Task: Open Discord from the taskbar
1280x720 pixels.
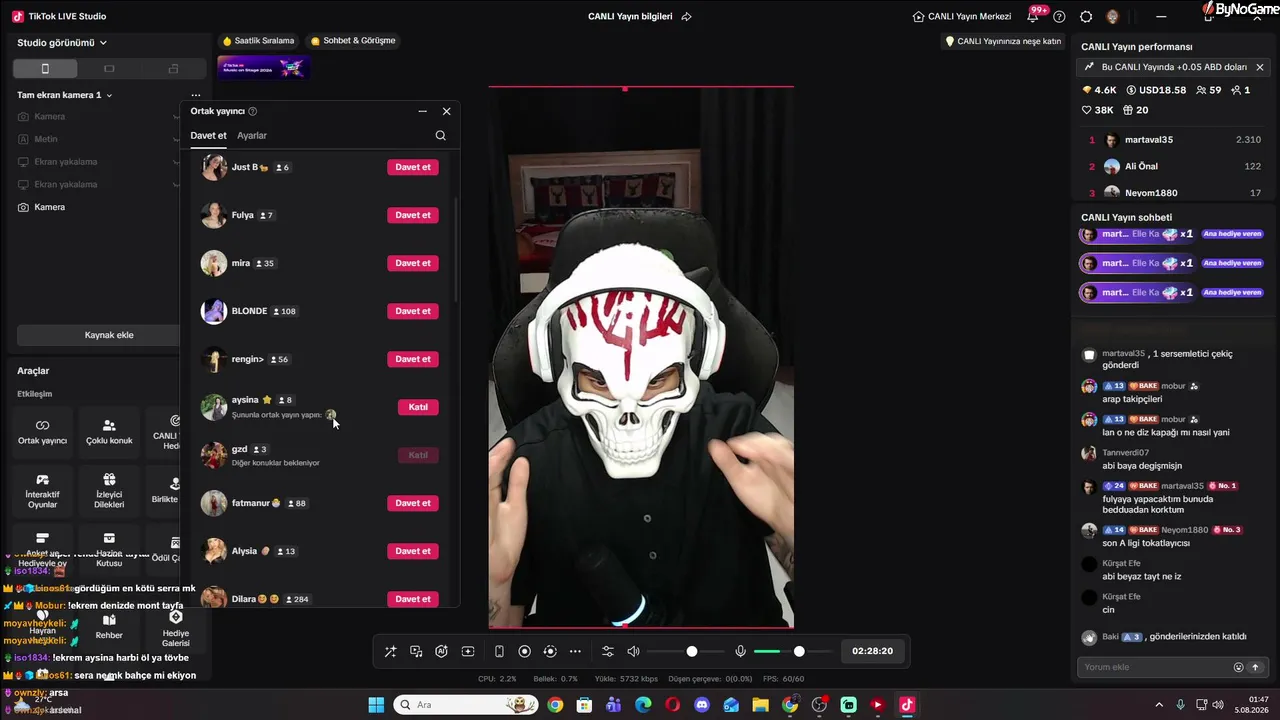Action: tap(701, 705)
